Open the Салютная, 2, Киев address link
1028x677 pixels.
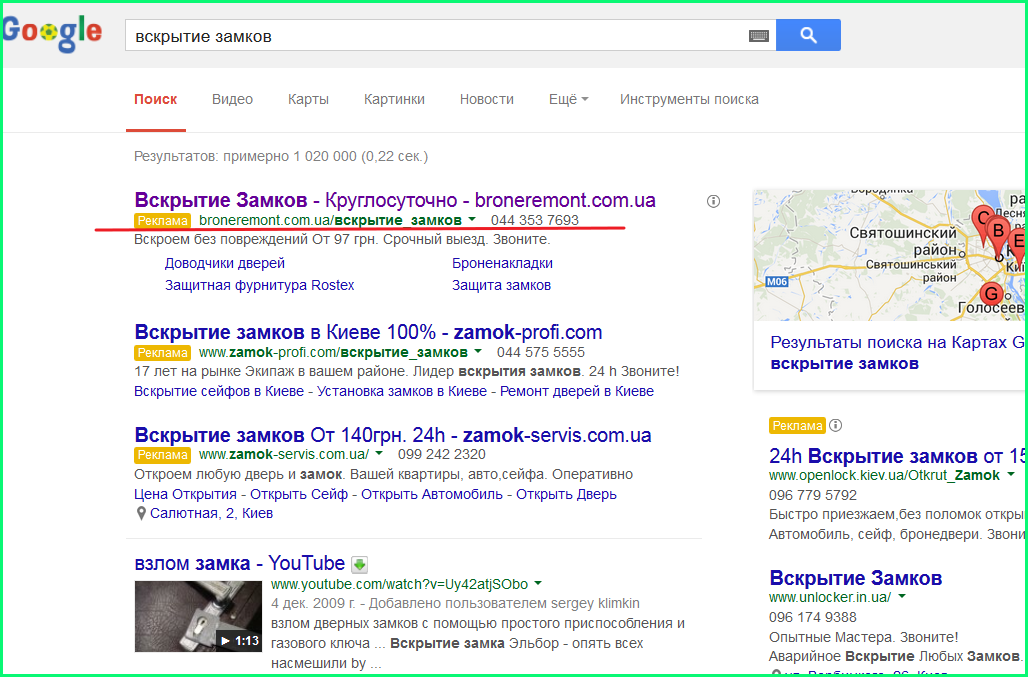(211, 513)
